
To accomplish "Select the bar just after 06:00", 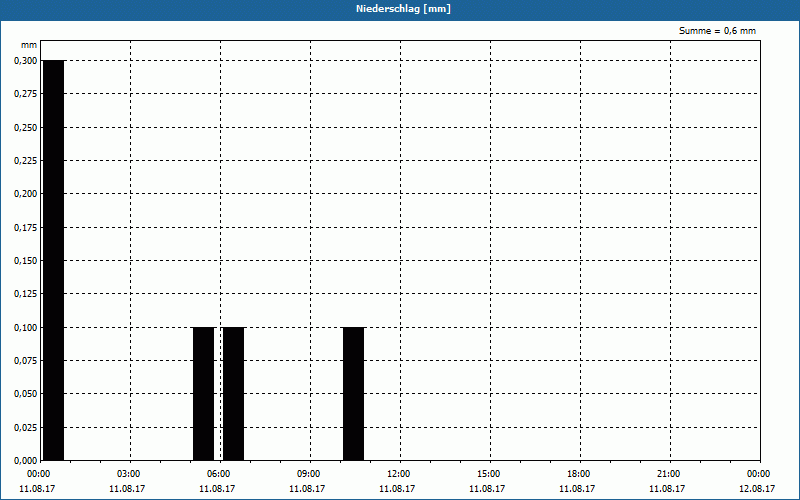I will point(234,394).
